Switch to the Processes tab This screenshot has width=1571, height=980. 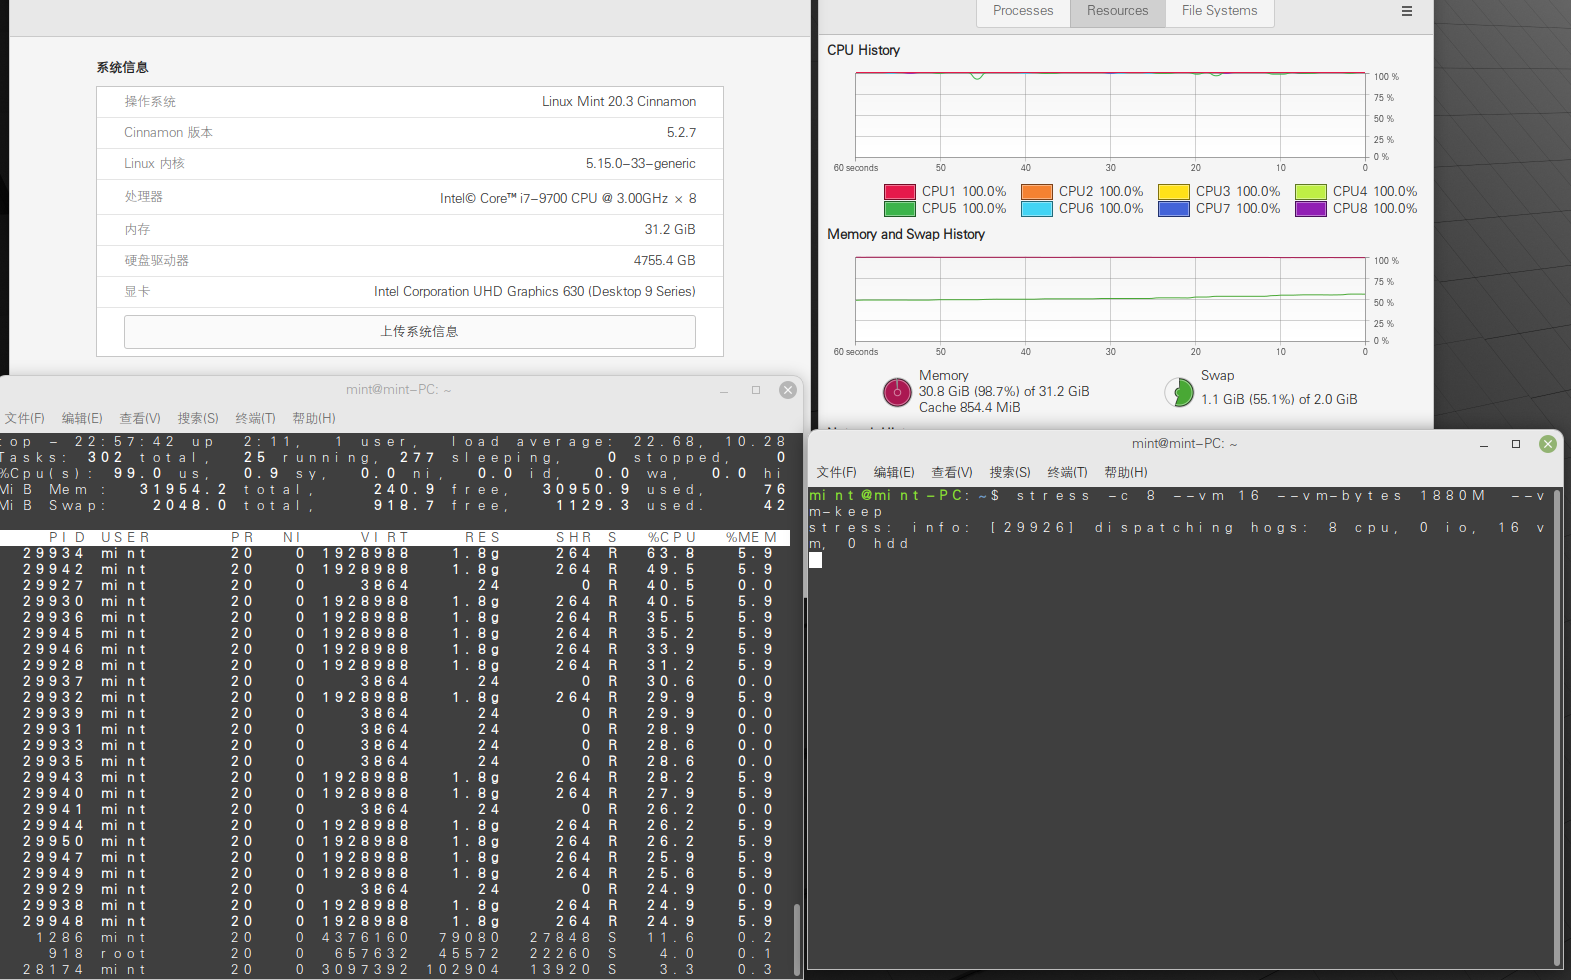[1022, 11]
